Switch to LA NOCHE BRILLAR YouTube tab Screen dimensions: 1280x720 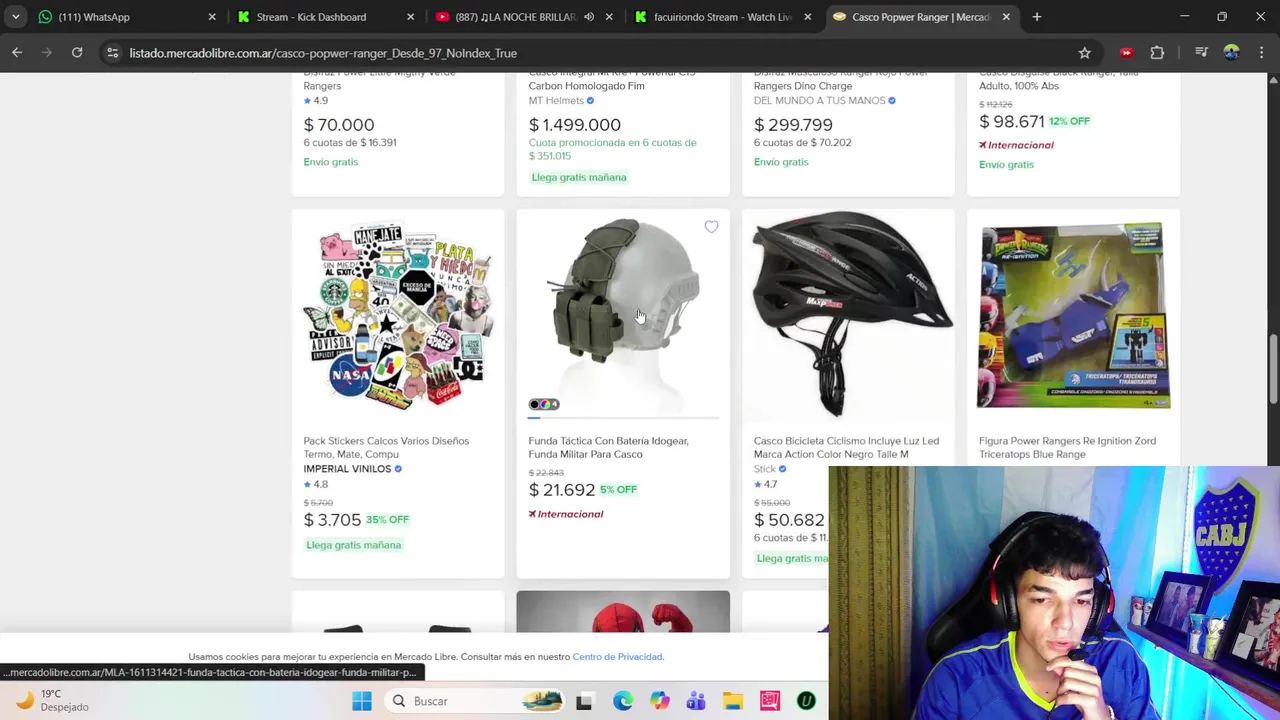tap(524, 17)
